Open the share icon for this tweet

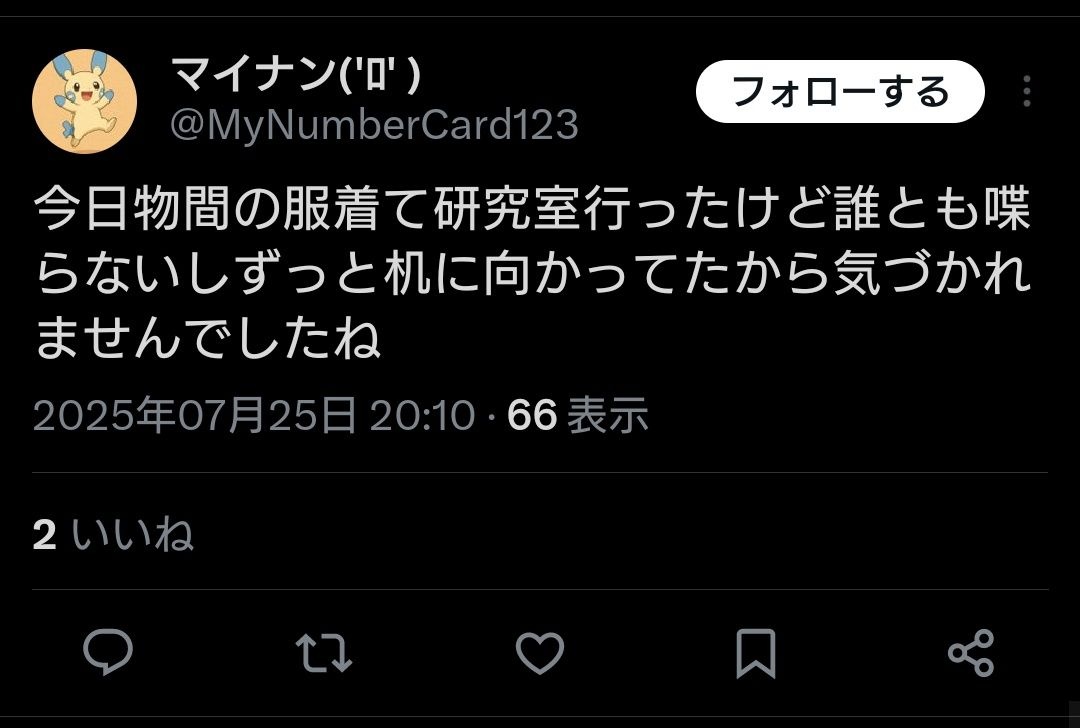971,652
